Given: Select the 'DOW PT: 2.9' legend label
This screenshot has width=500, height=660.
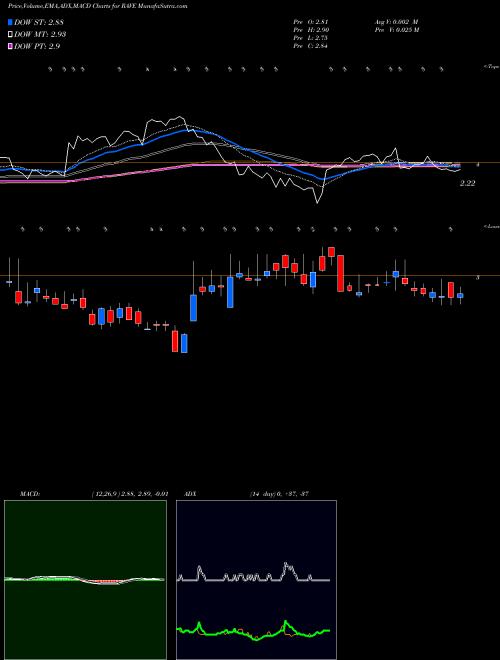Looking at the screenshot, I should coord(37,46).
